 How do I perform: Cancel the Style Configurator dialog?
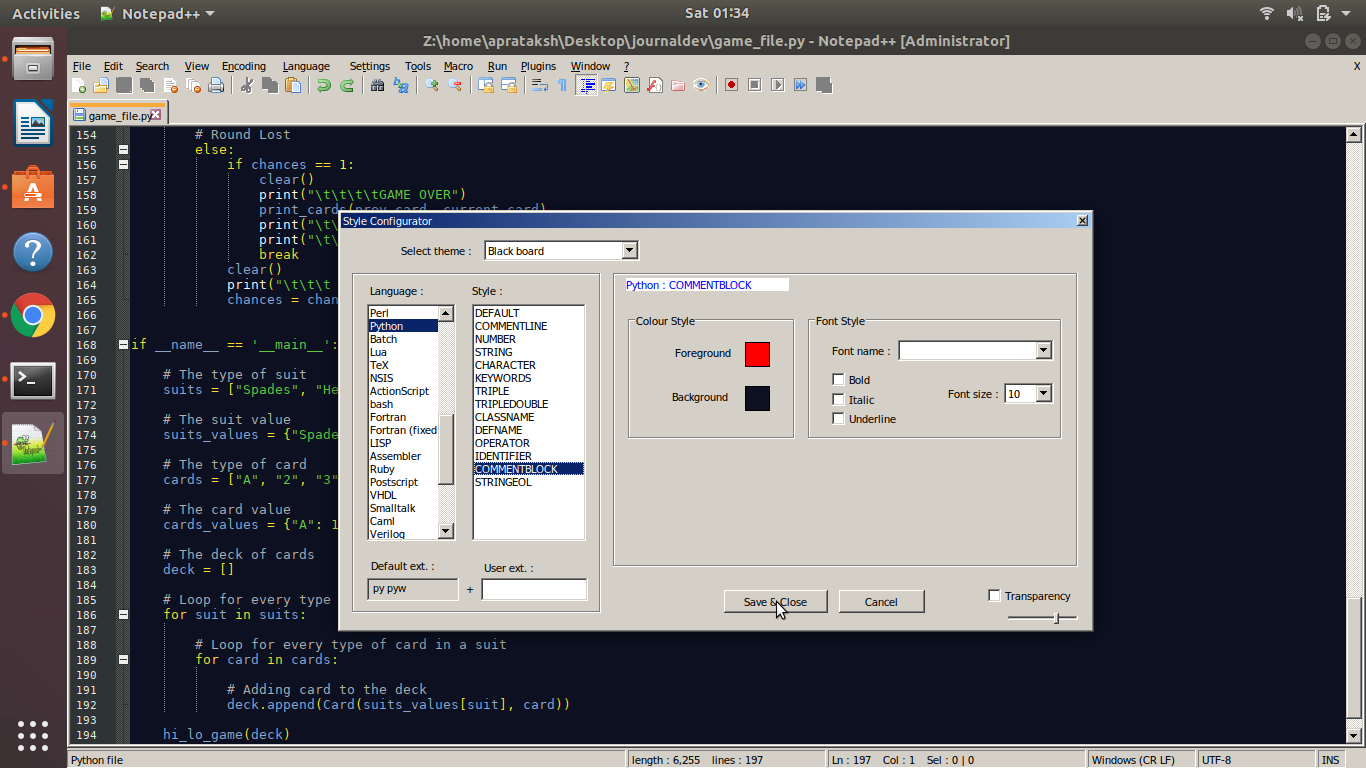[x=880, y=601]
